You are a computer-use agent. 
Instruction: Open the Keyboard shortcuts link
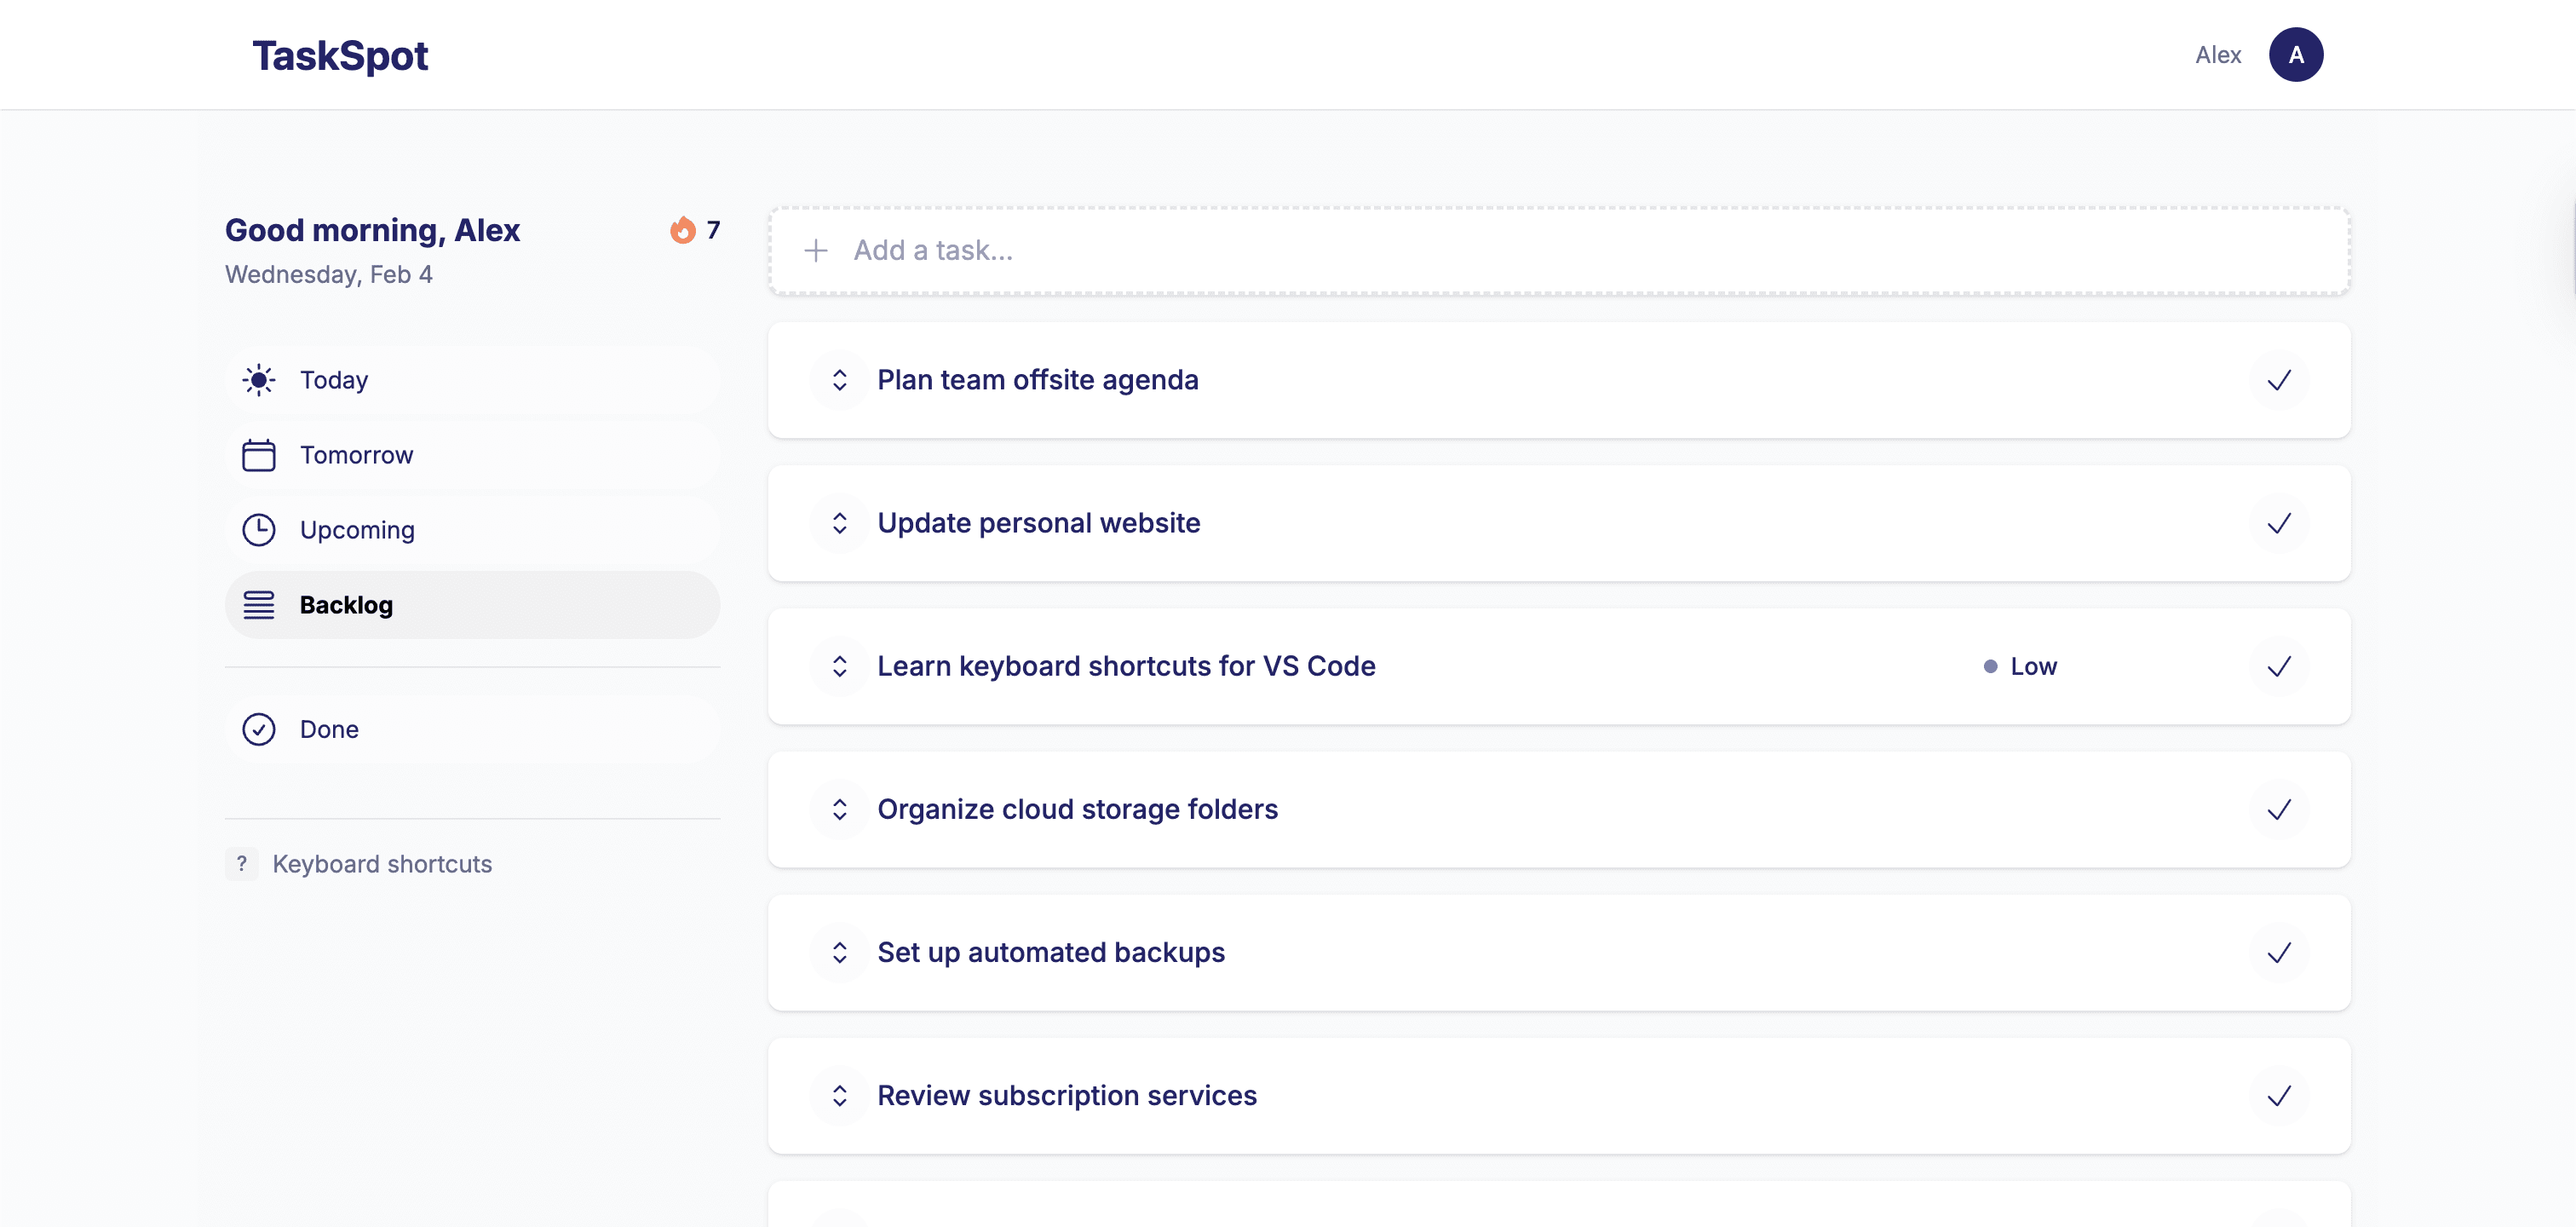coord(383,863)
